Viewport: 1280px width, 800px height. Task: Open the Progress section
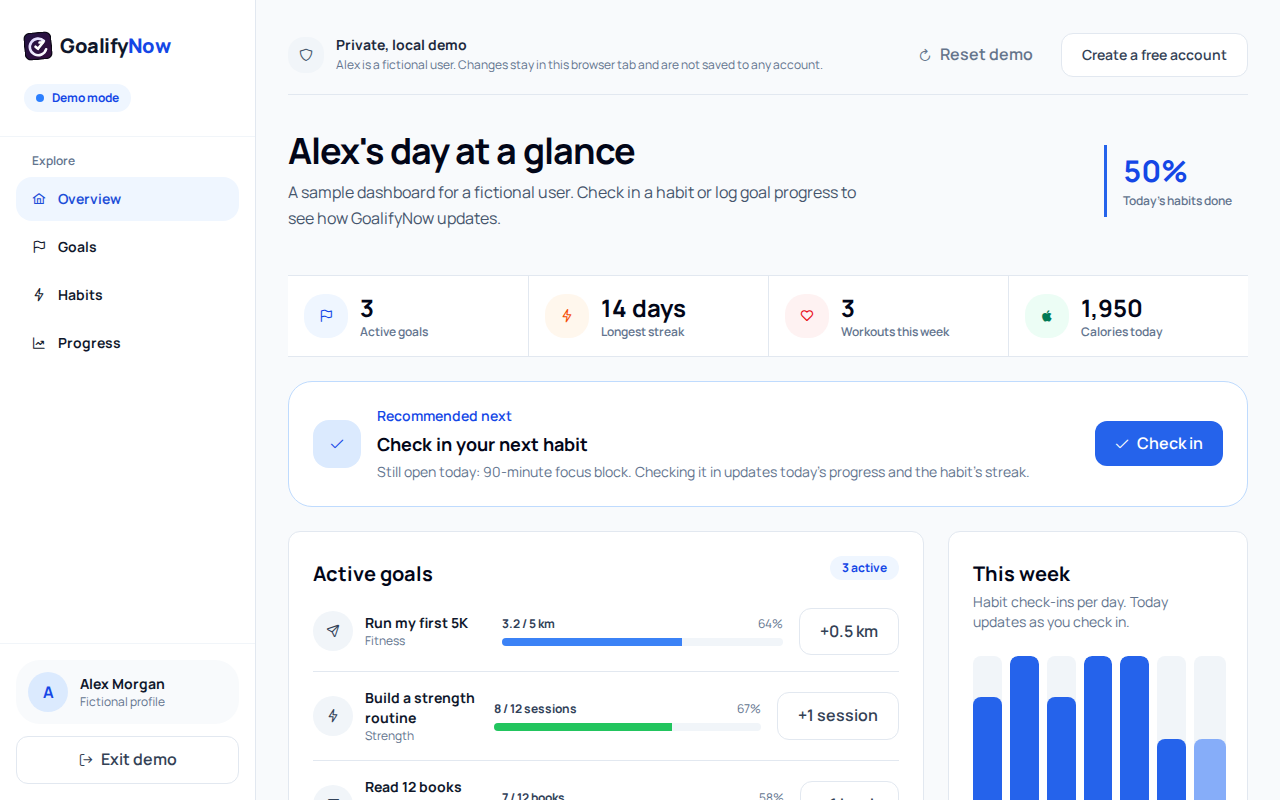(x=127, y=343)
